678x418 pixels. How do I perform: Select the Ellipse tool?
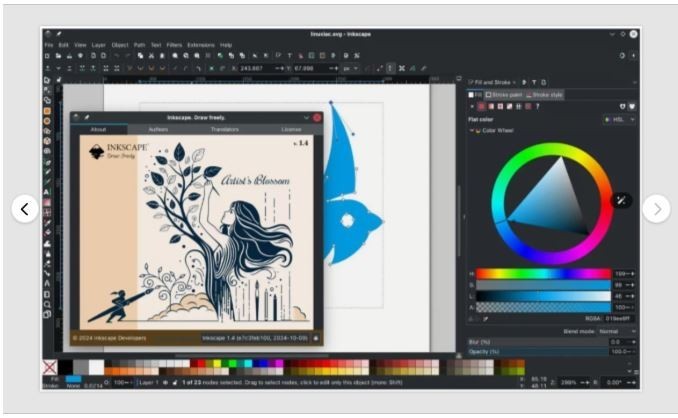47,121
